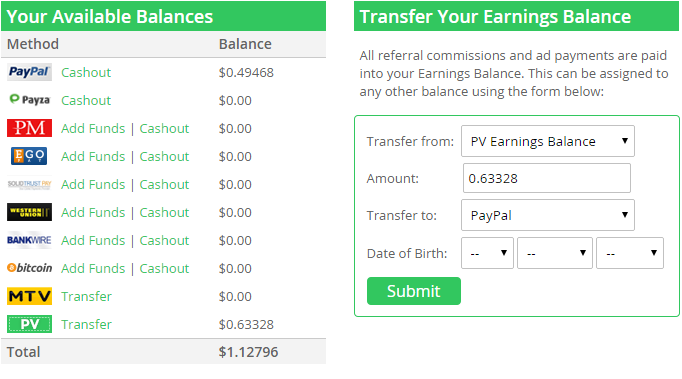Open the Transfer link for PV balance
The width and height of the screenshot is (682, 379).
click(87, 324)
